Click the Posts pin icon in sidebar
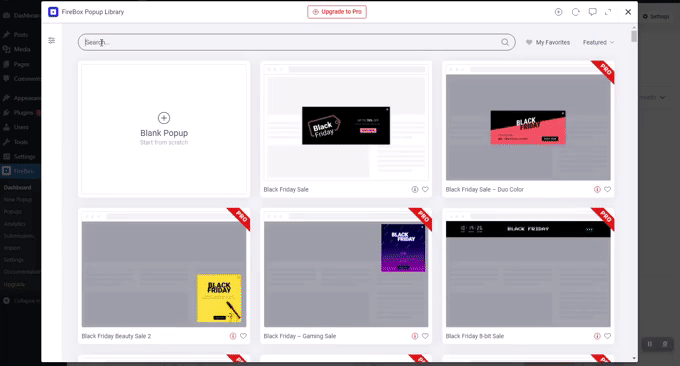This screenshot has width=680, height=366. 6,35
